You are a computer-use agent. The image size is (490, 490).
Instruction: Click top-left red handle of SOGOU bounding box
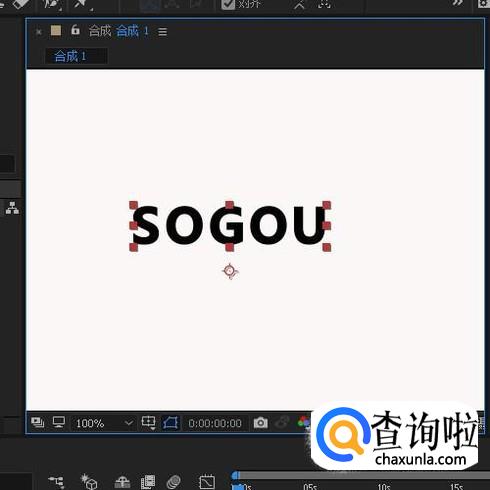point(134,205)
